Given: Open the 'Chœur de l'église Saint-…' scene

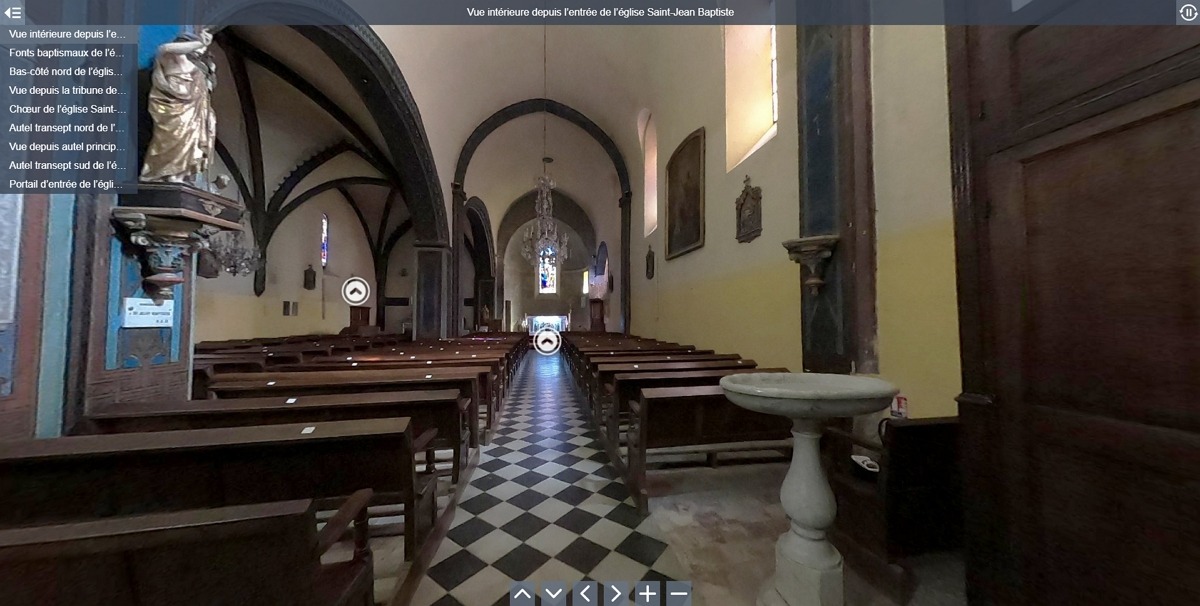Looking at the screenshot, I should (68, 109).
